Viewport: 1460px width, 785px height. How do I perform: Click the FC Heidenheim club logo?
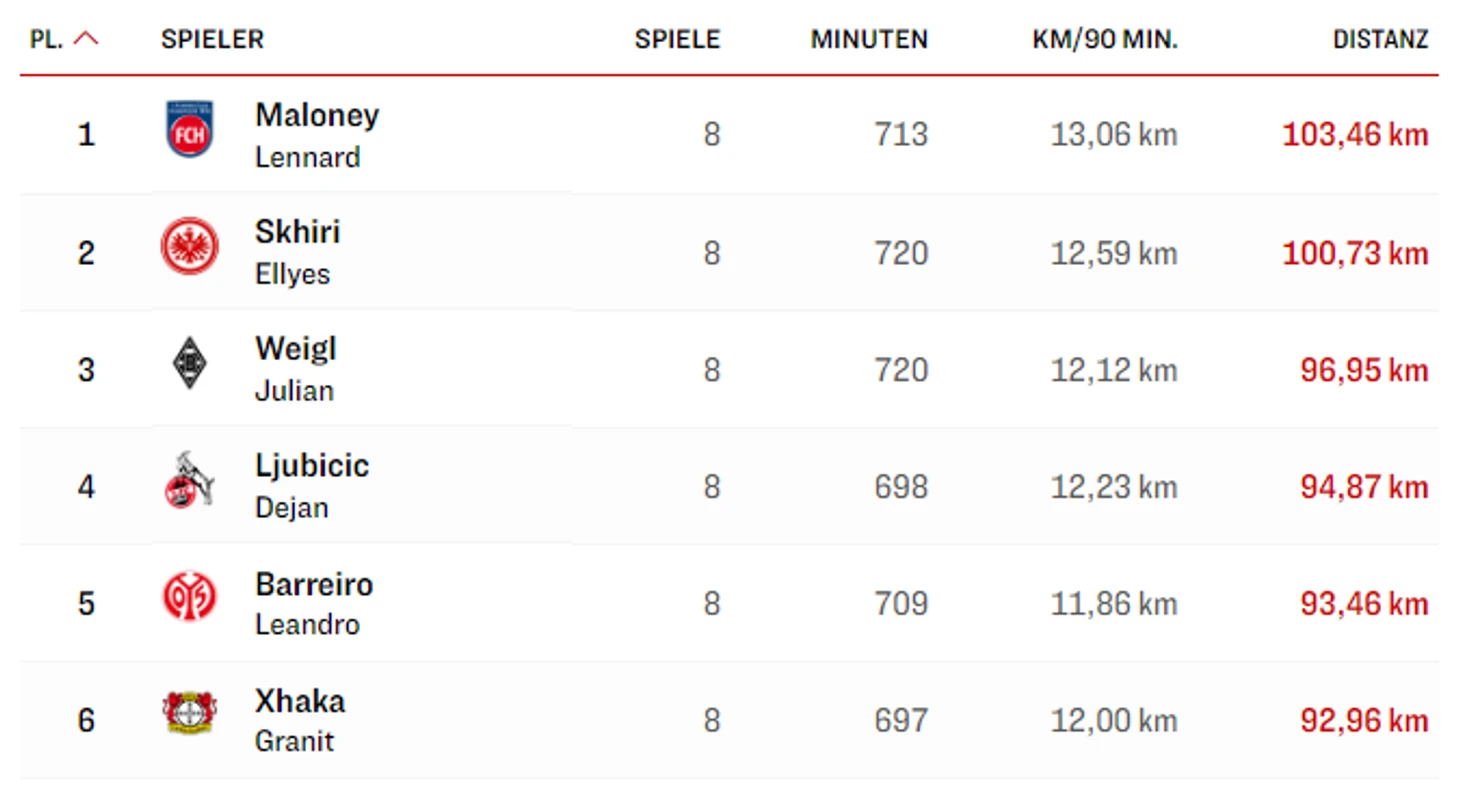coord(189,129)
